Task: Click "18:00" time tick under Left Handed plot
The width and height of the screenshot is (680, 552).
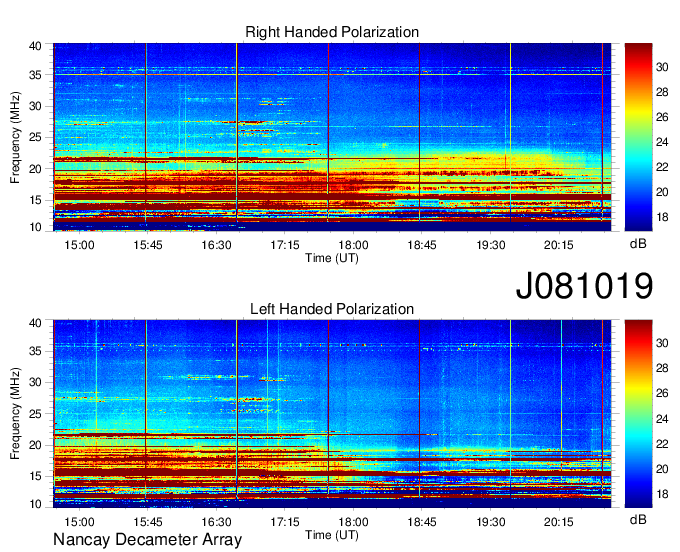Action: coord(353,522)
